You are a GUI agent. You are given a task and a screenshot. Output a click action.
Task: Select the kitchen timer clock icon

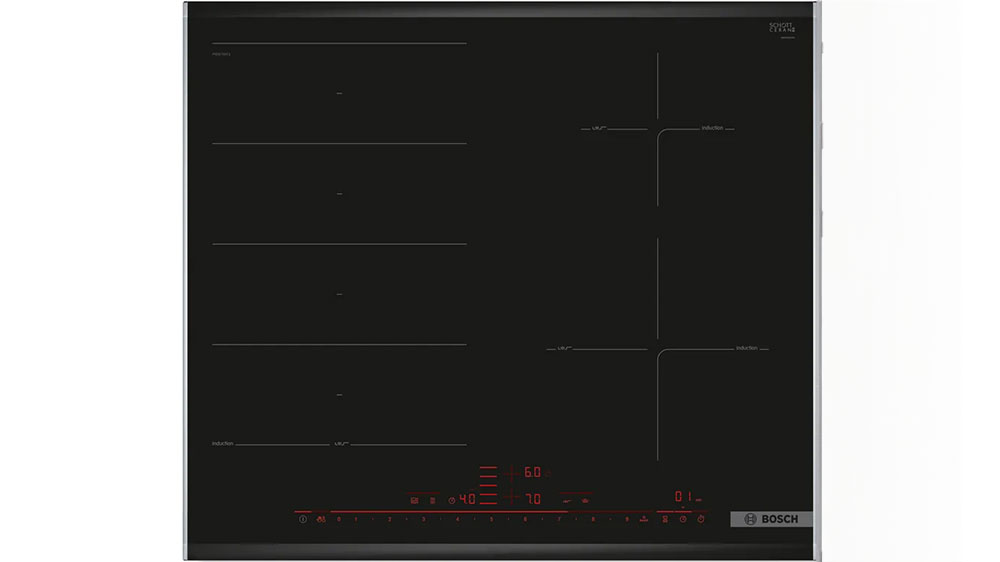[x=683, y=519]
